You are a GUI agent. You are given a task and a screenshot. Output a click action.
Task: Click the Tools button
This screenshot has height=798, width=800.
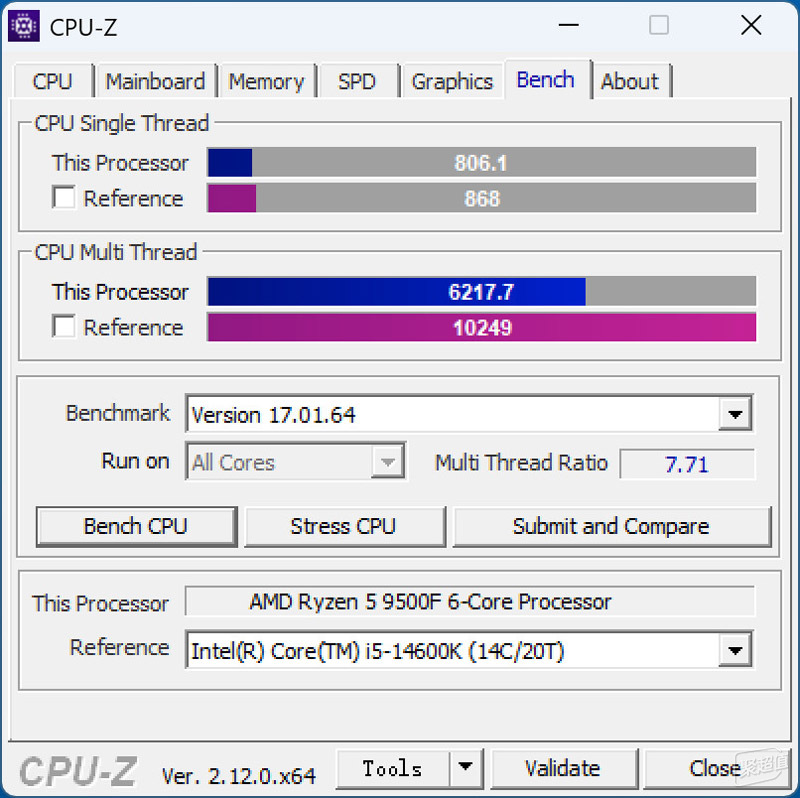(393, 768)
